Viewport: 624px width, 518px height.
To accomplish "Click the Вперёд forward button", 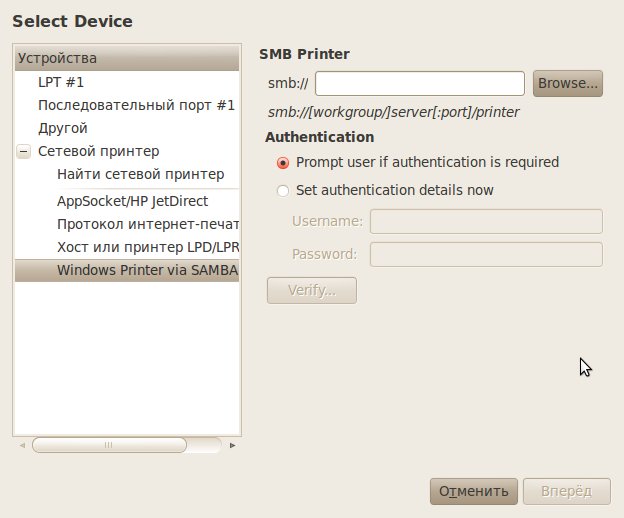I will [567, 491].
